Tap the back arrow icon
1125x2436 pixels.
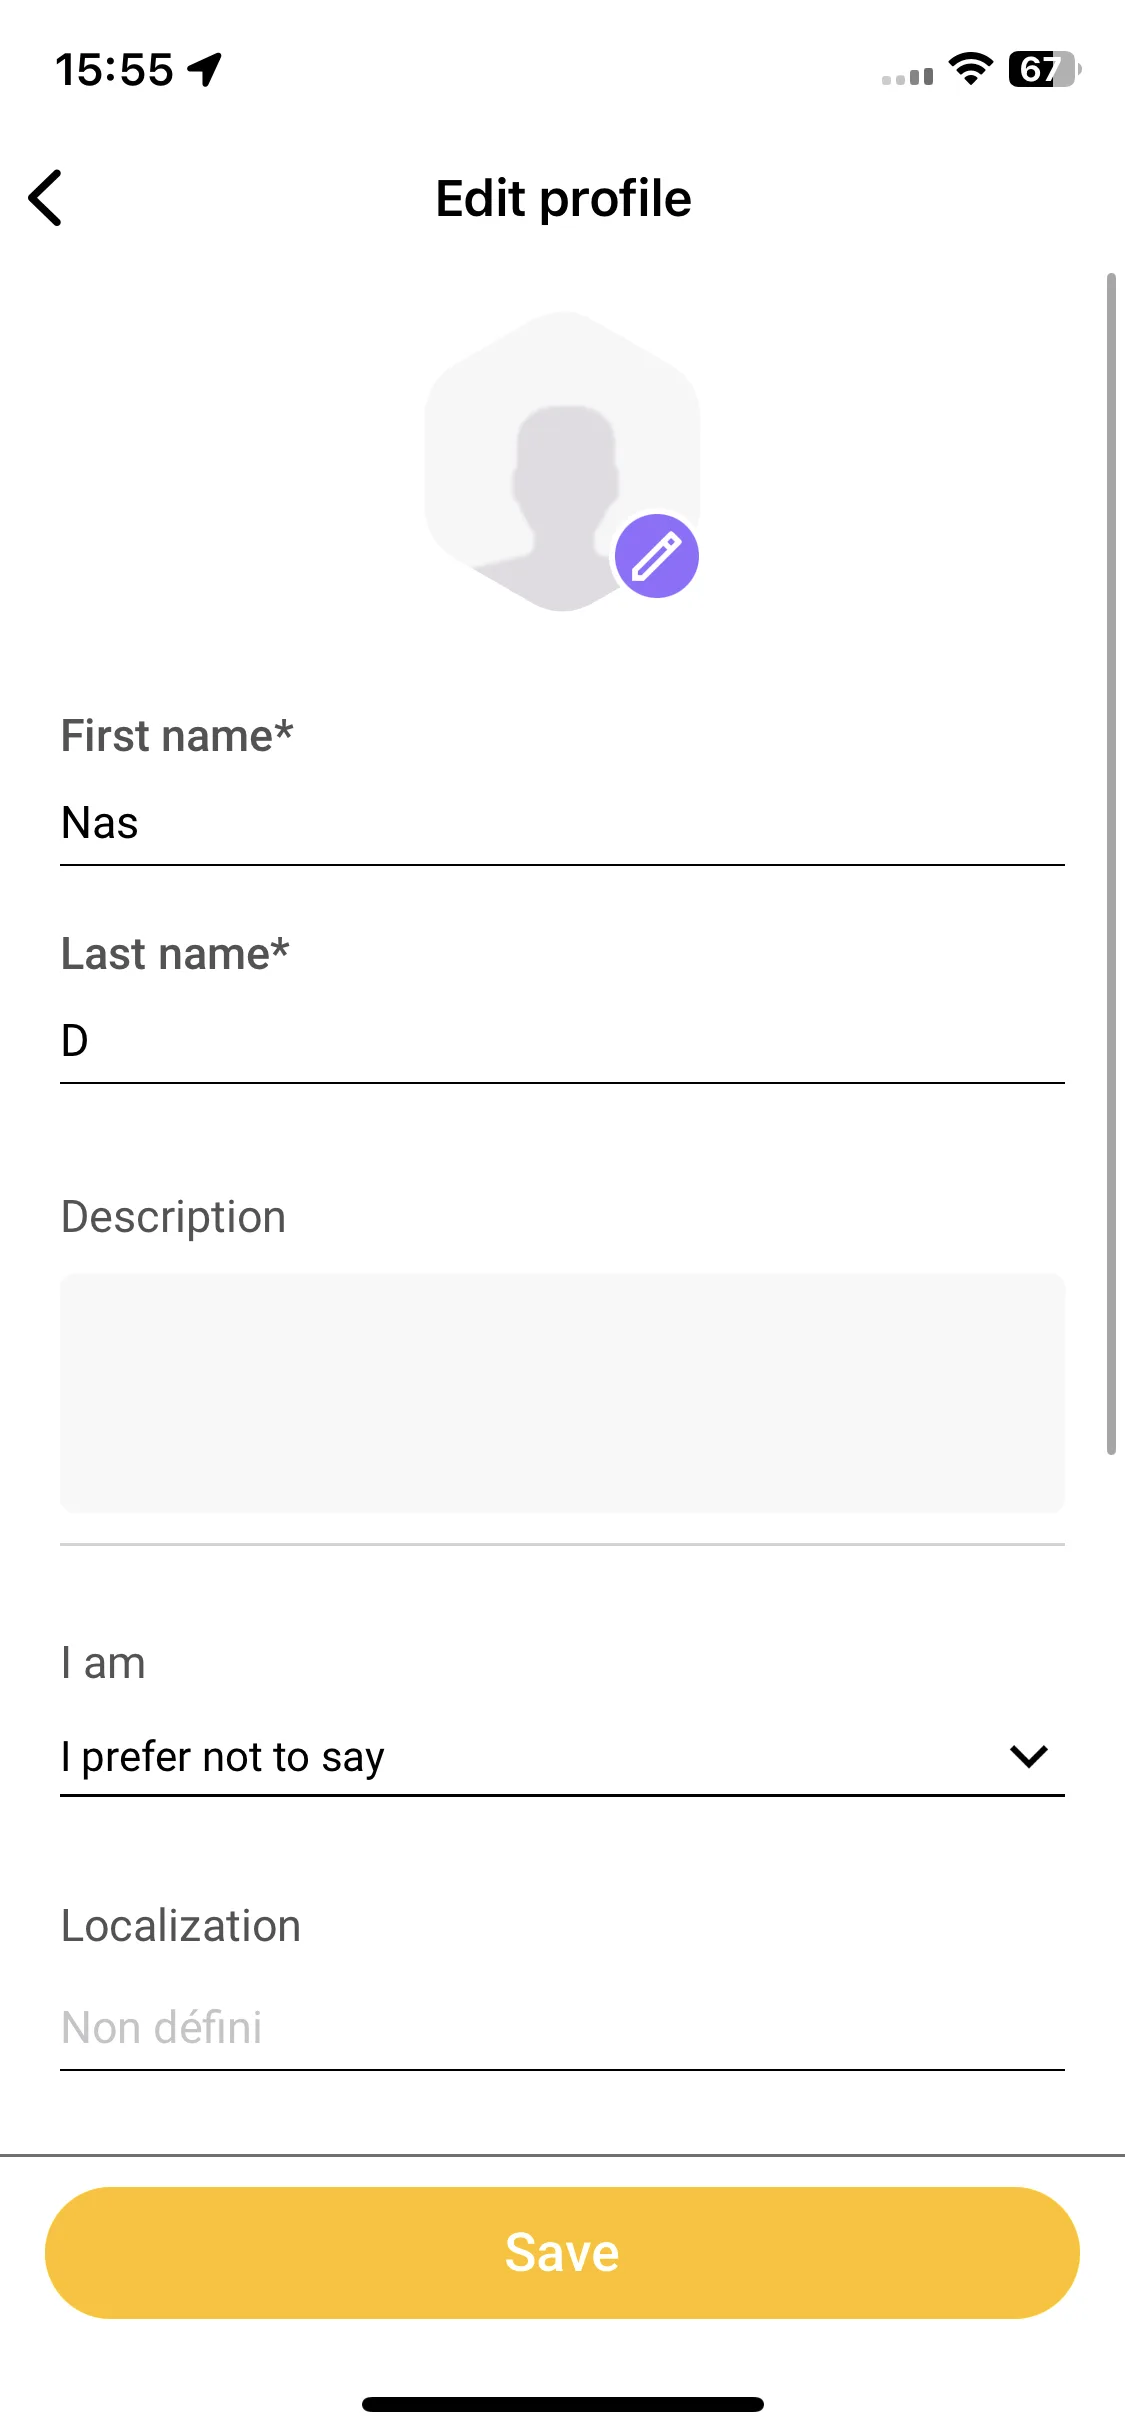[46, 198]
